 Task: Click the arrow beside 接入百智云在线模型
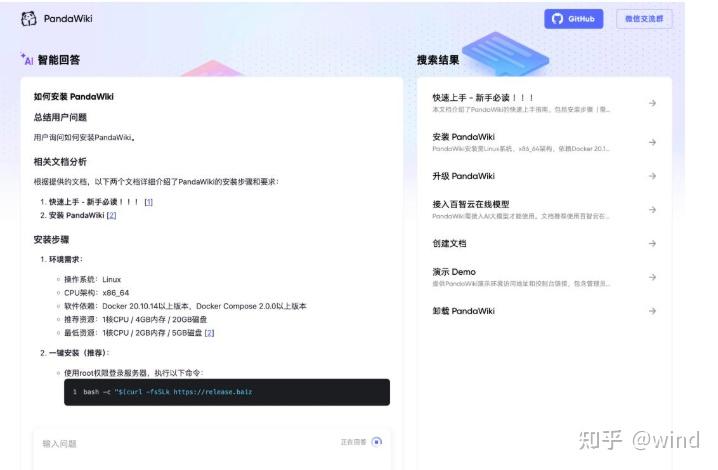652,210
